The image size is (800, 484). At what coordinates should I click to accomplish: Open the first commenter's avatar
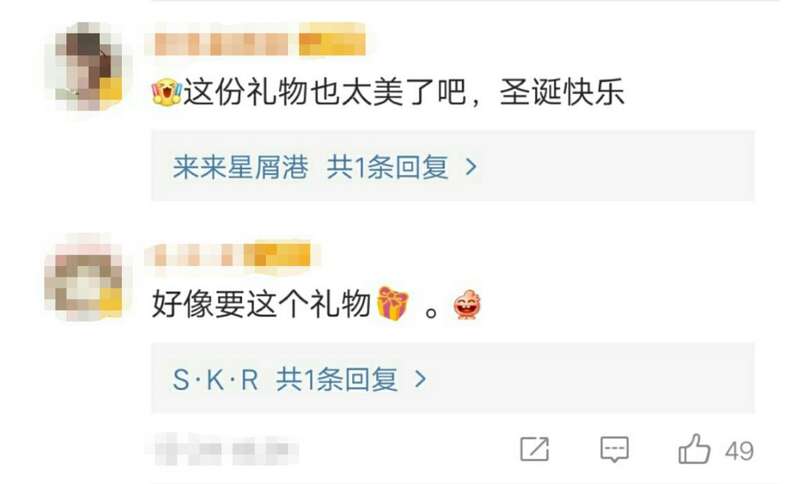pos(84,66)
